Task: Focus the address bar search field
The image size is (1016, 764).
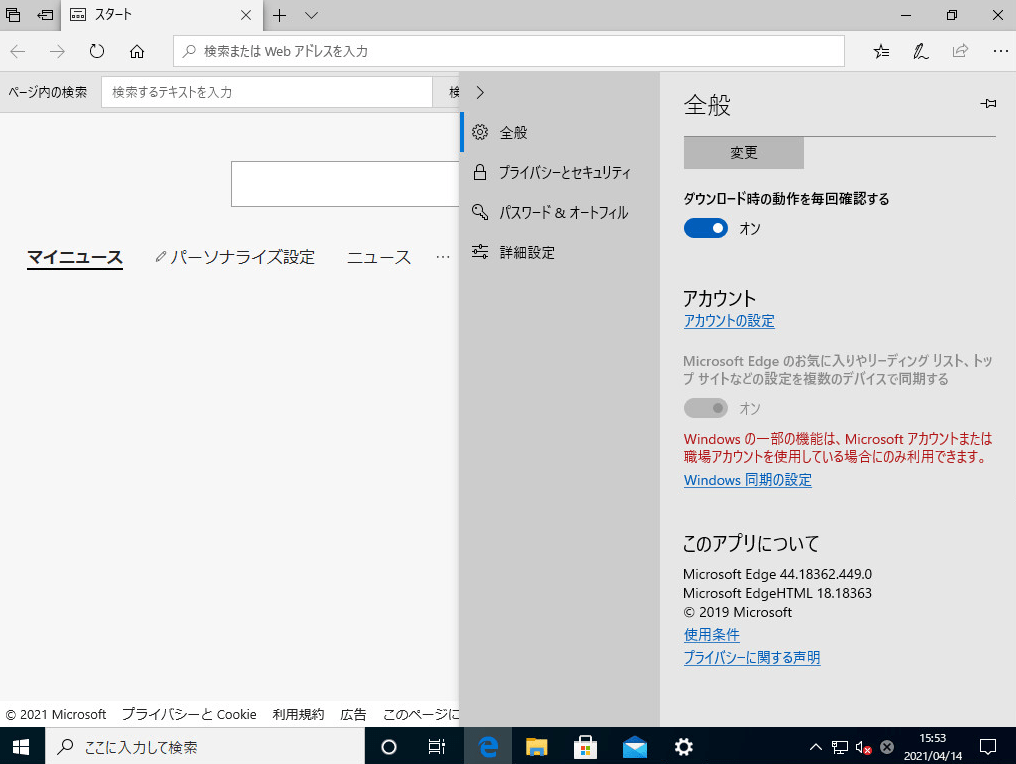Action: tap(509, 51)
